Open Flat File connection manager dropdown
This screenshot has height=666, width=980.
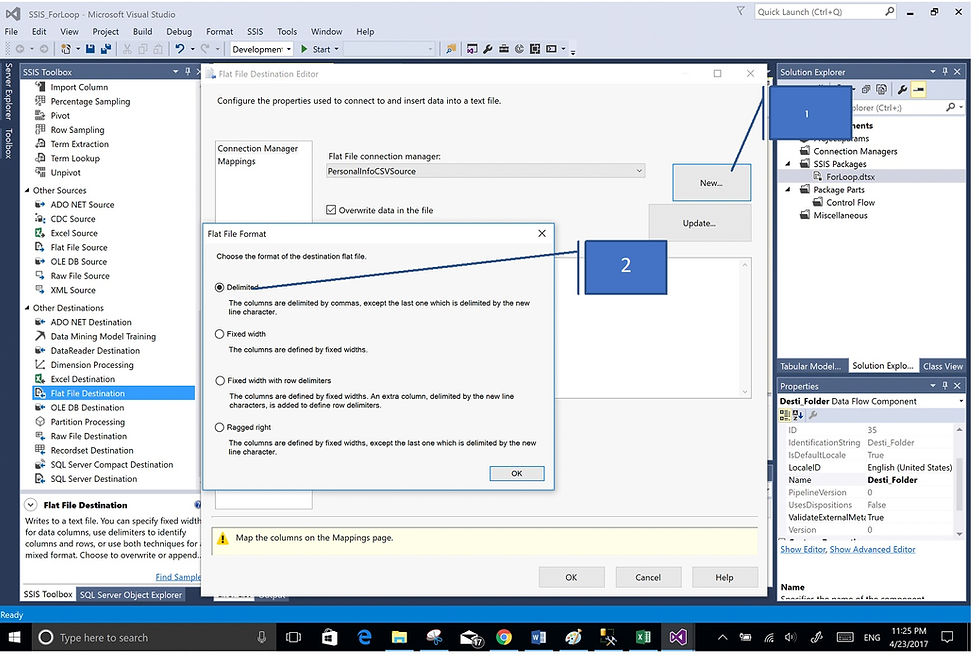point(639,171)
